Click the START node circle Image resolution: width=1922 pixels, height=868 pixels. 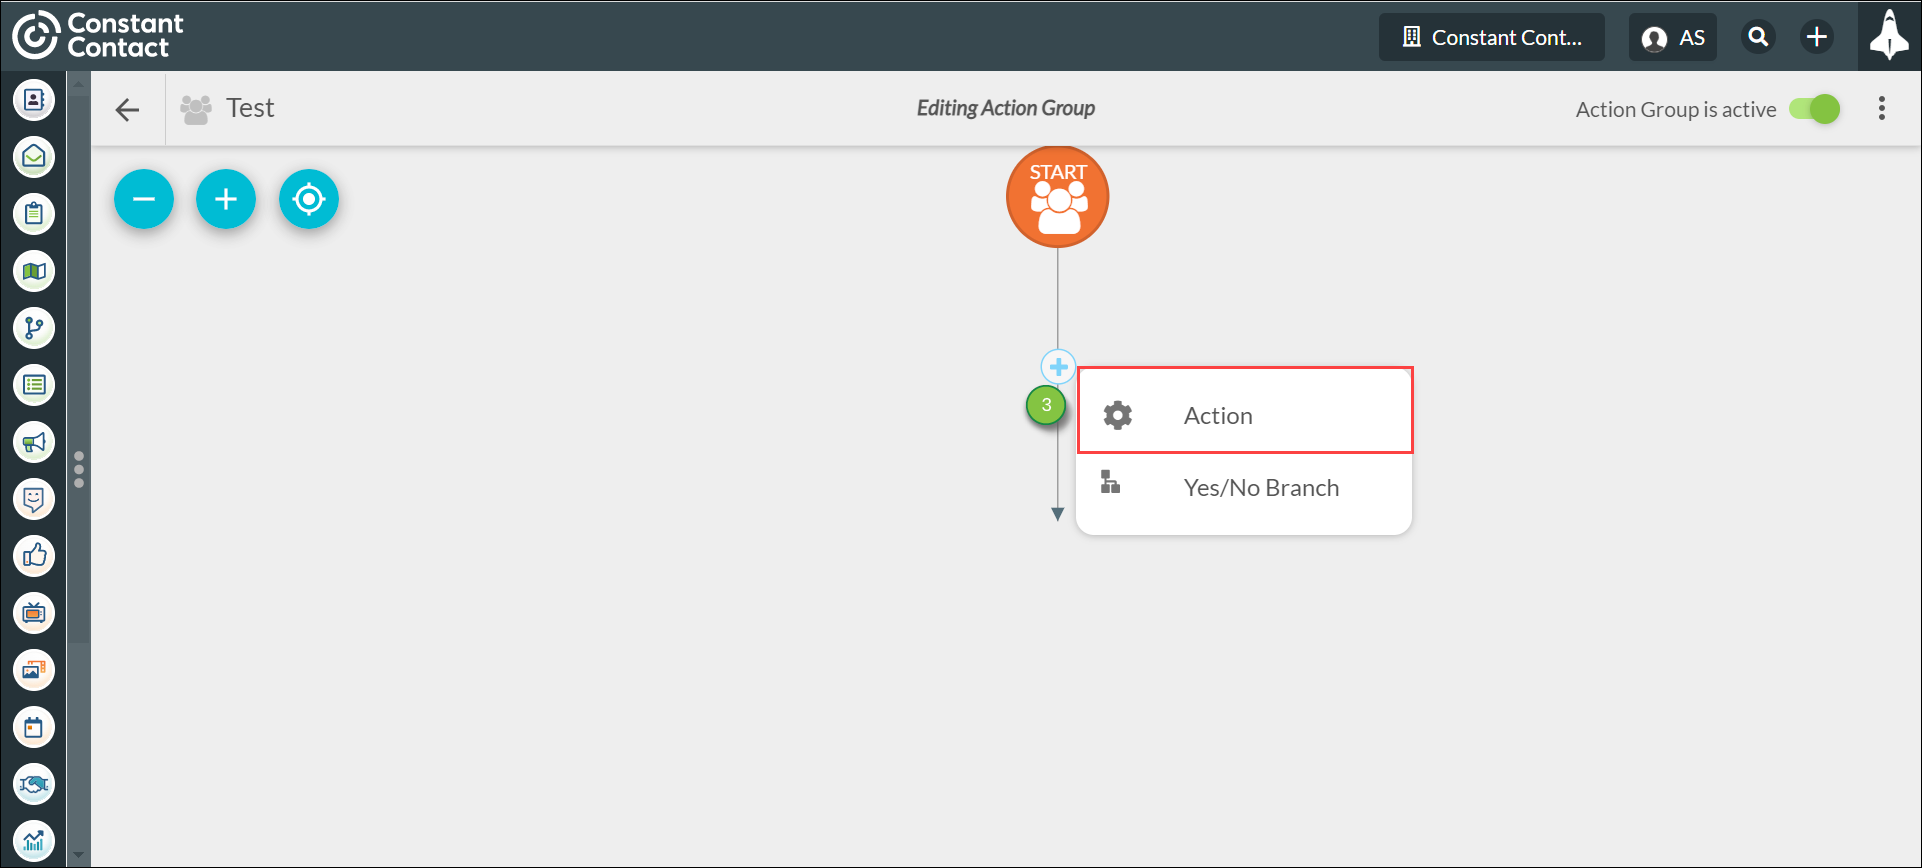(x=1058, y=197)
